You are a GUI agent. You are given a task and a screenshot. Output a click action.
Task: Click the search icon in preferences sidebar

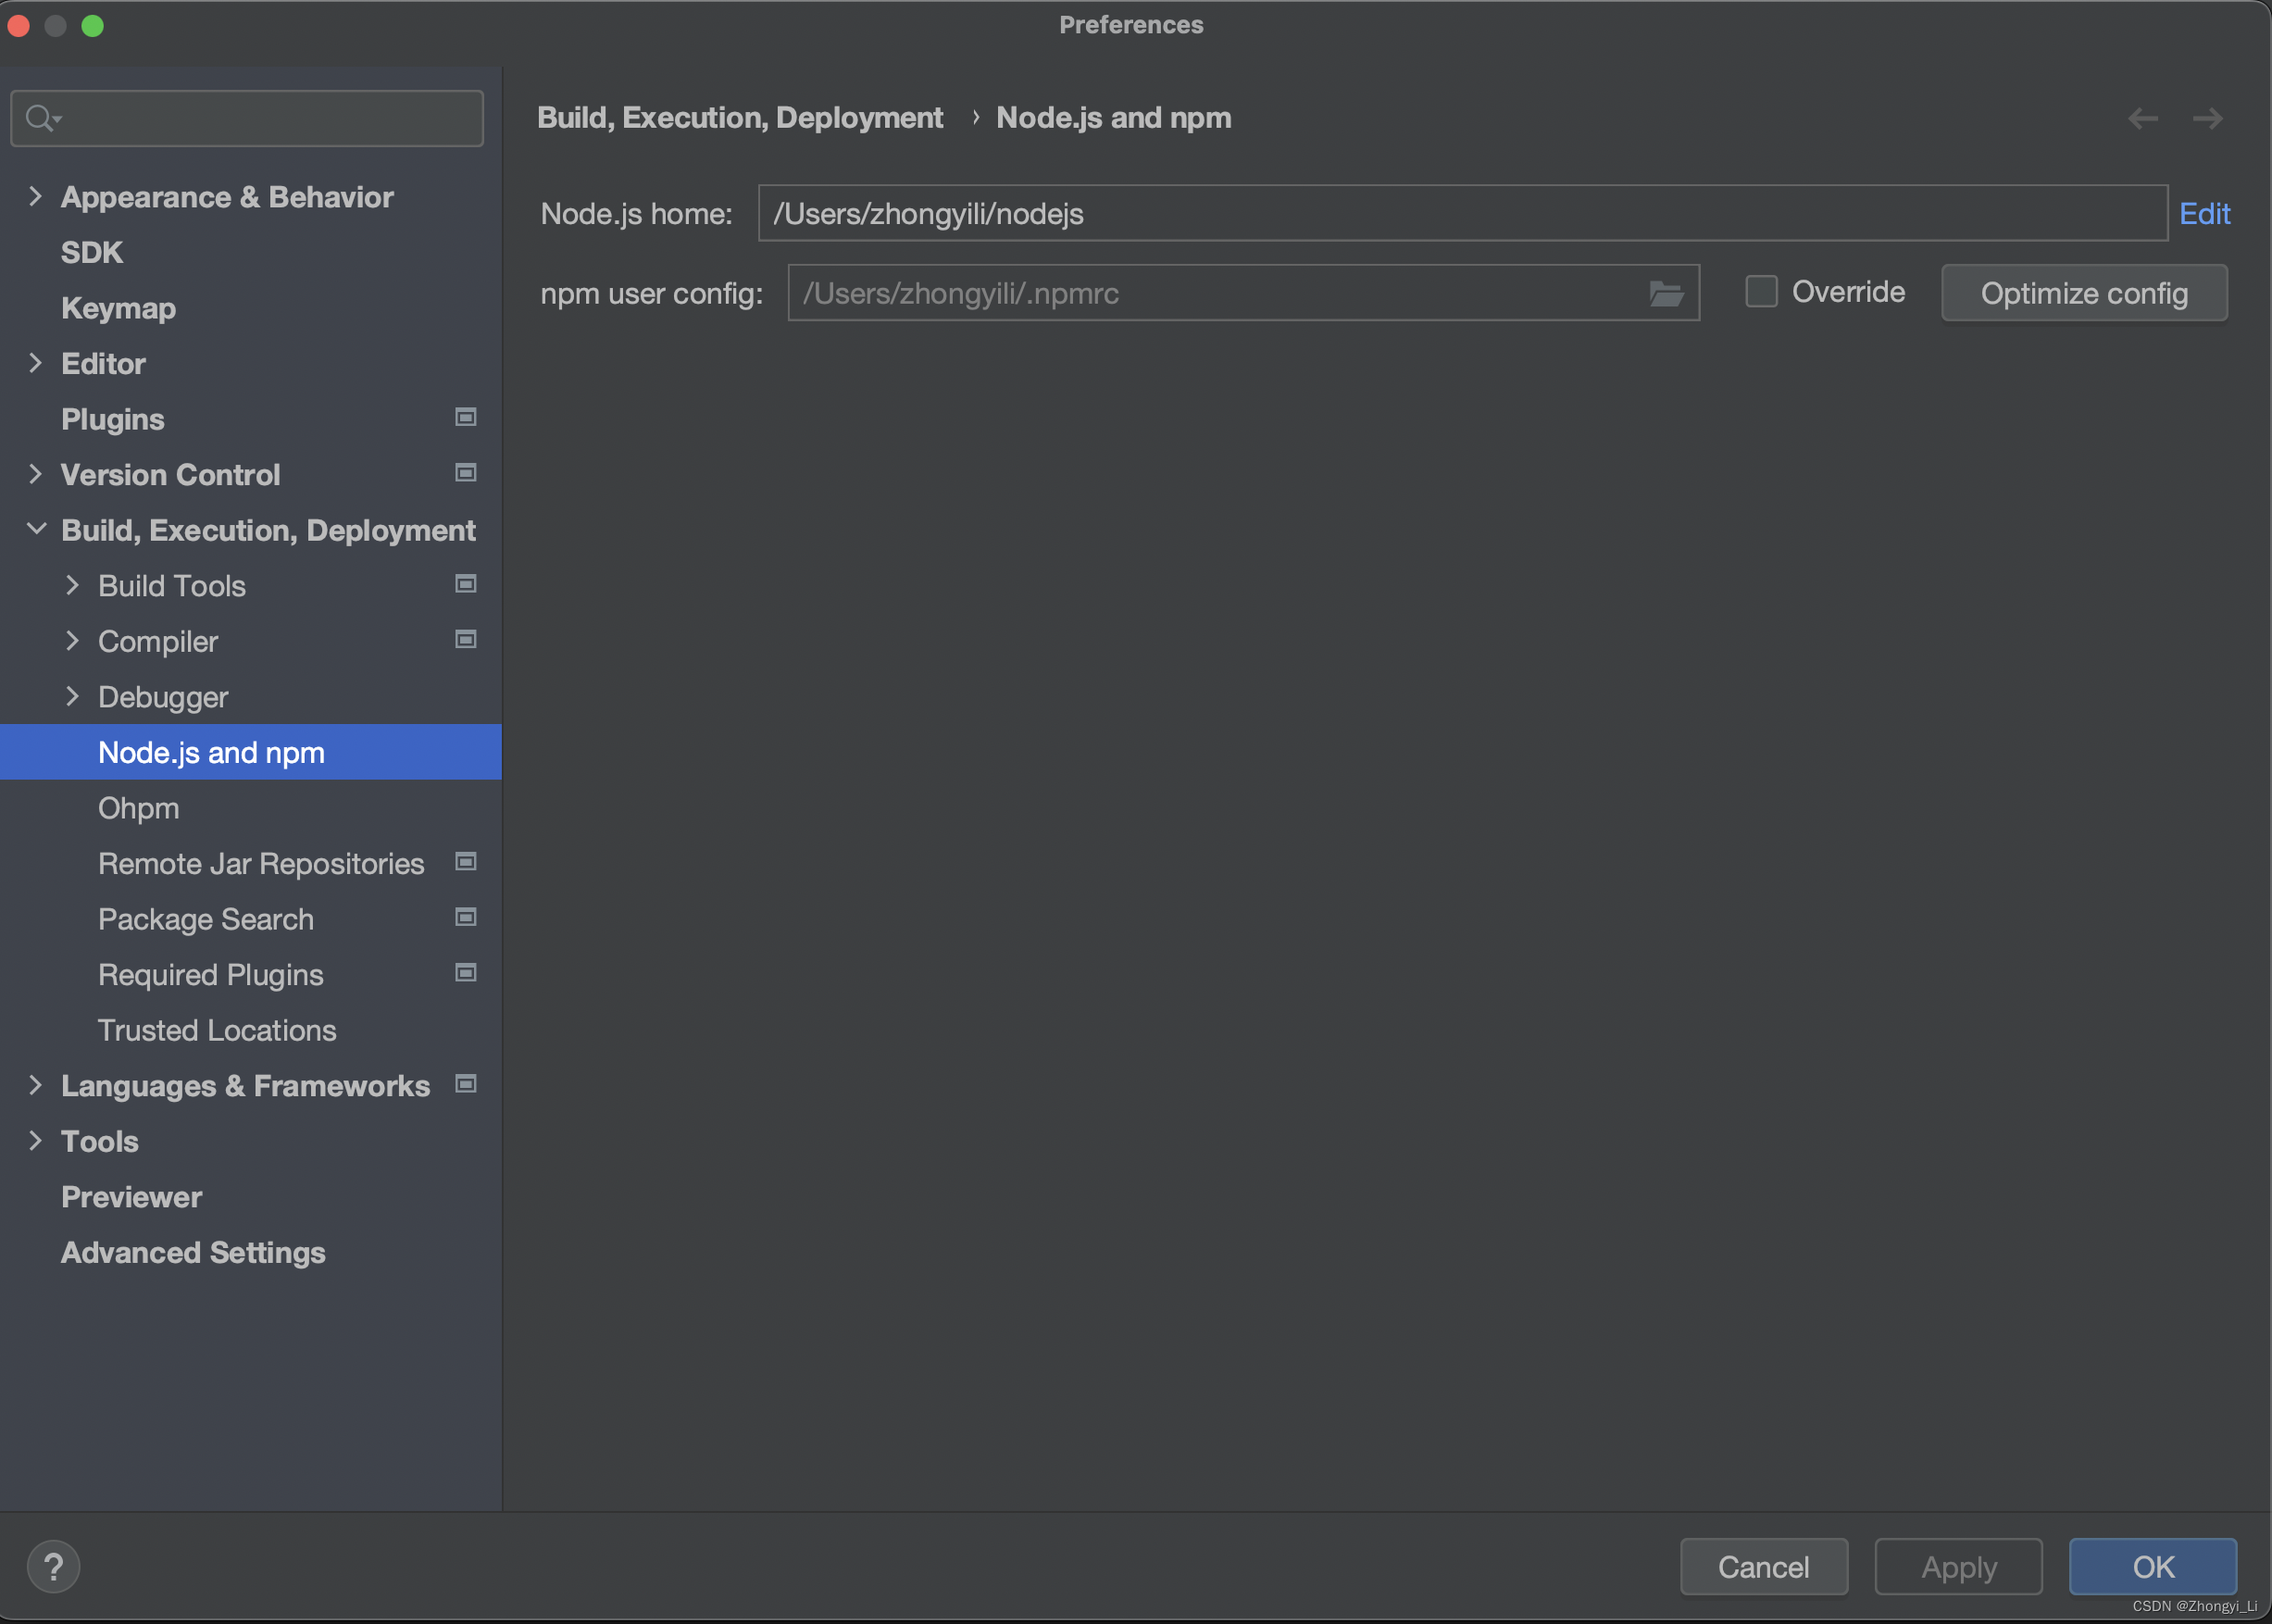click(39, 116)
